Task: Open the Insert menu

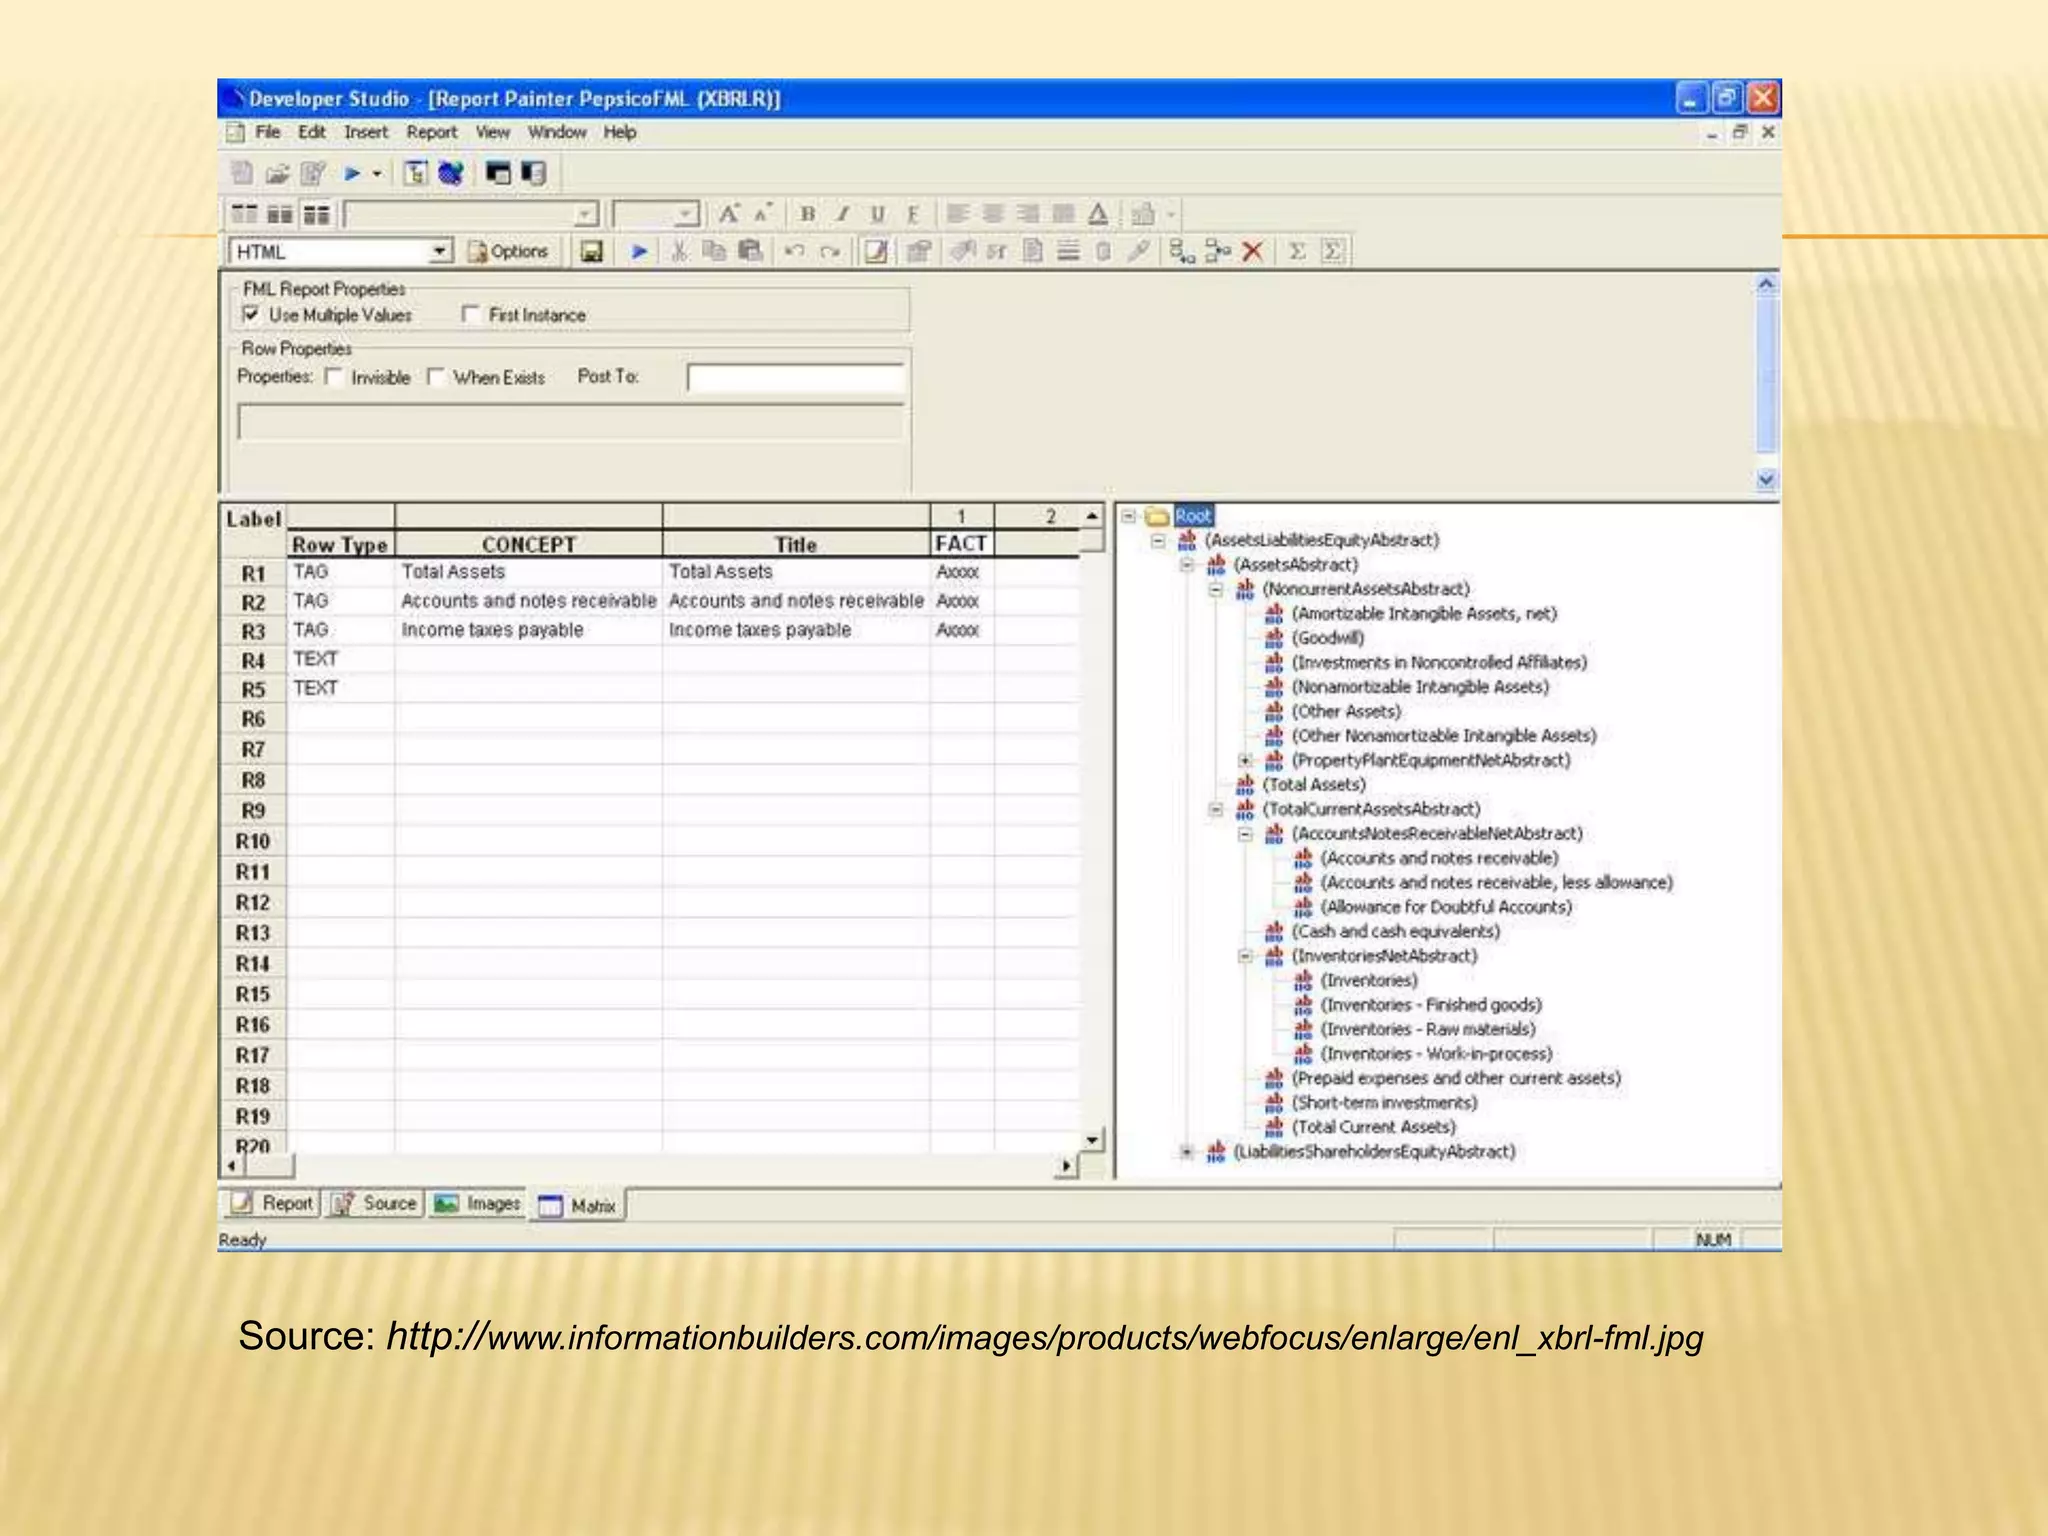Action: click(x=365, y=132)
